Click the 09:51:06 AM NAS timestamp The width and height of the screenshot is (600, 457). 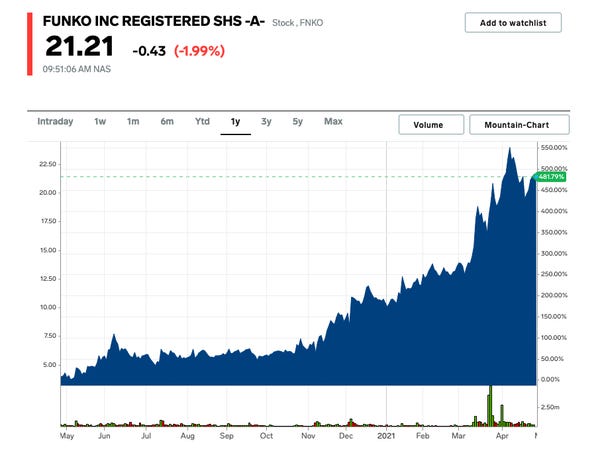[x=77, y=69]
